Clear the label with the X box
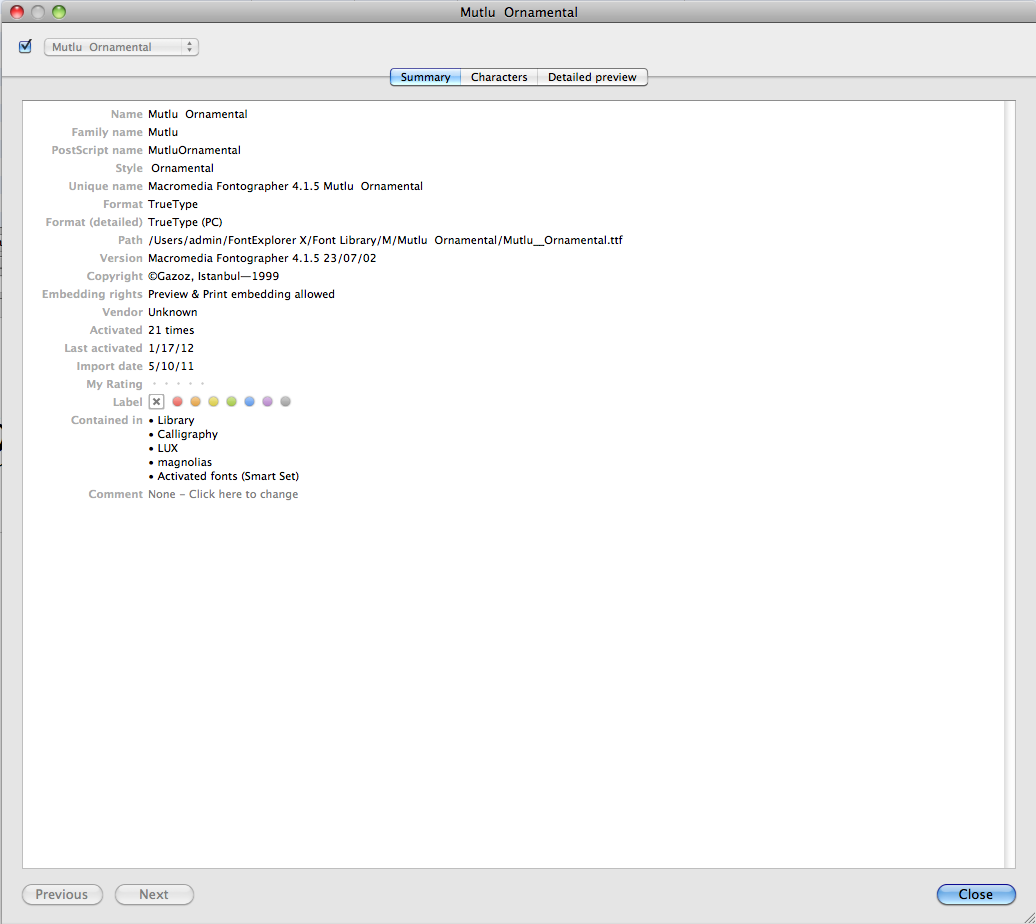 (156, 402)
